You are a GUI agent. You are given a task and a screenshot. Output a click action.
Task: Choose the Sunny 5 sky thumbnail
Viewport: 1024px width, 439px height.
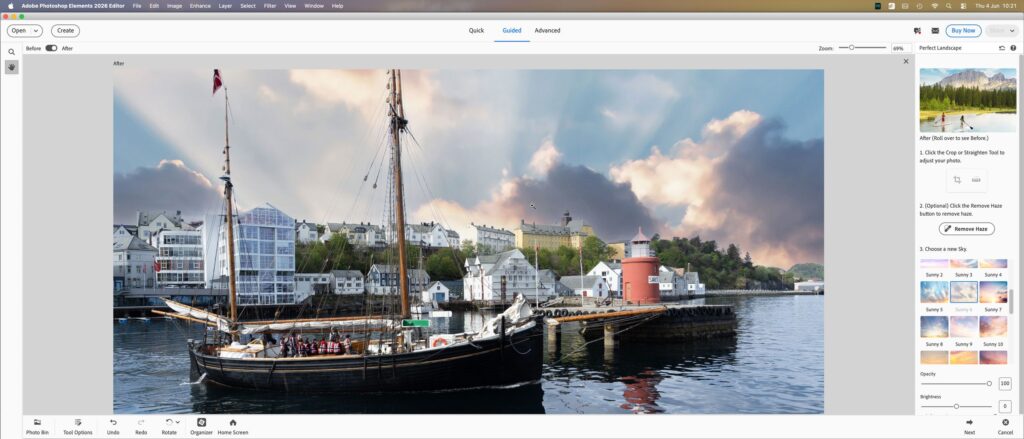click(x=934, y=292)
